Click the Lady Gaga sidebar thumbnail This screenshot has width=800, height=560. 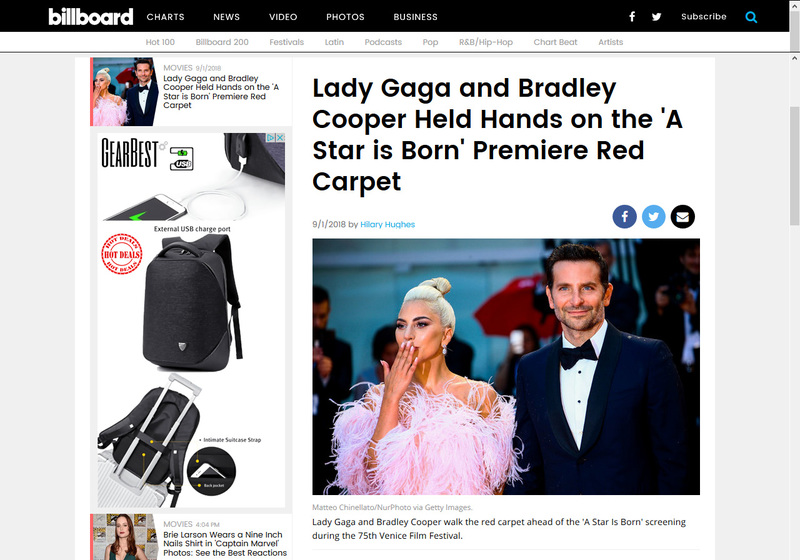pos(126,92)
